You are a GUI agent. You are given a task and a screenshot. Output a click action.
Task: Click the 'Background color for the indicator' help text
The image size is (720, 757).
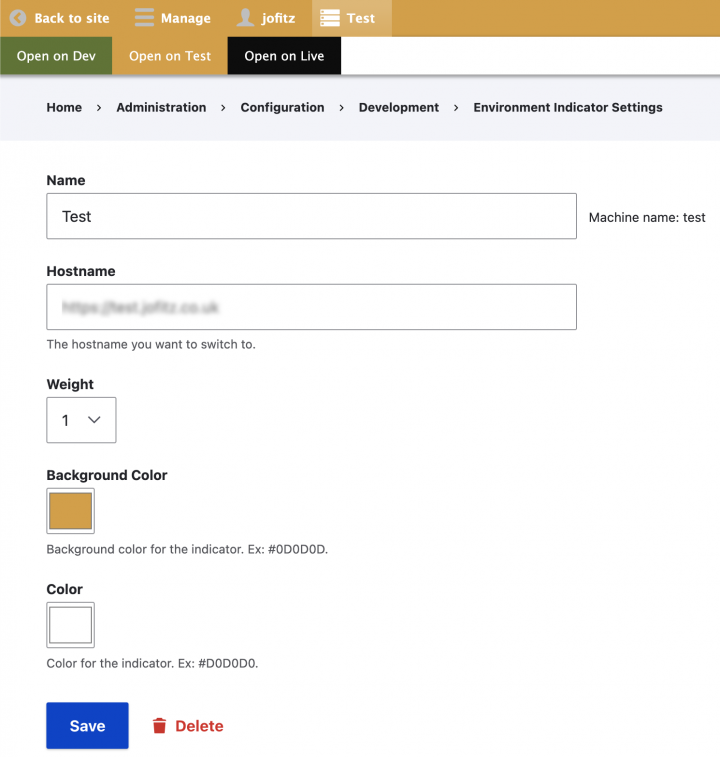187,549
